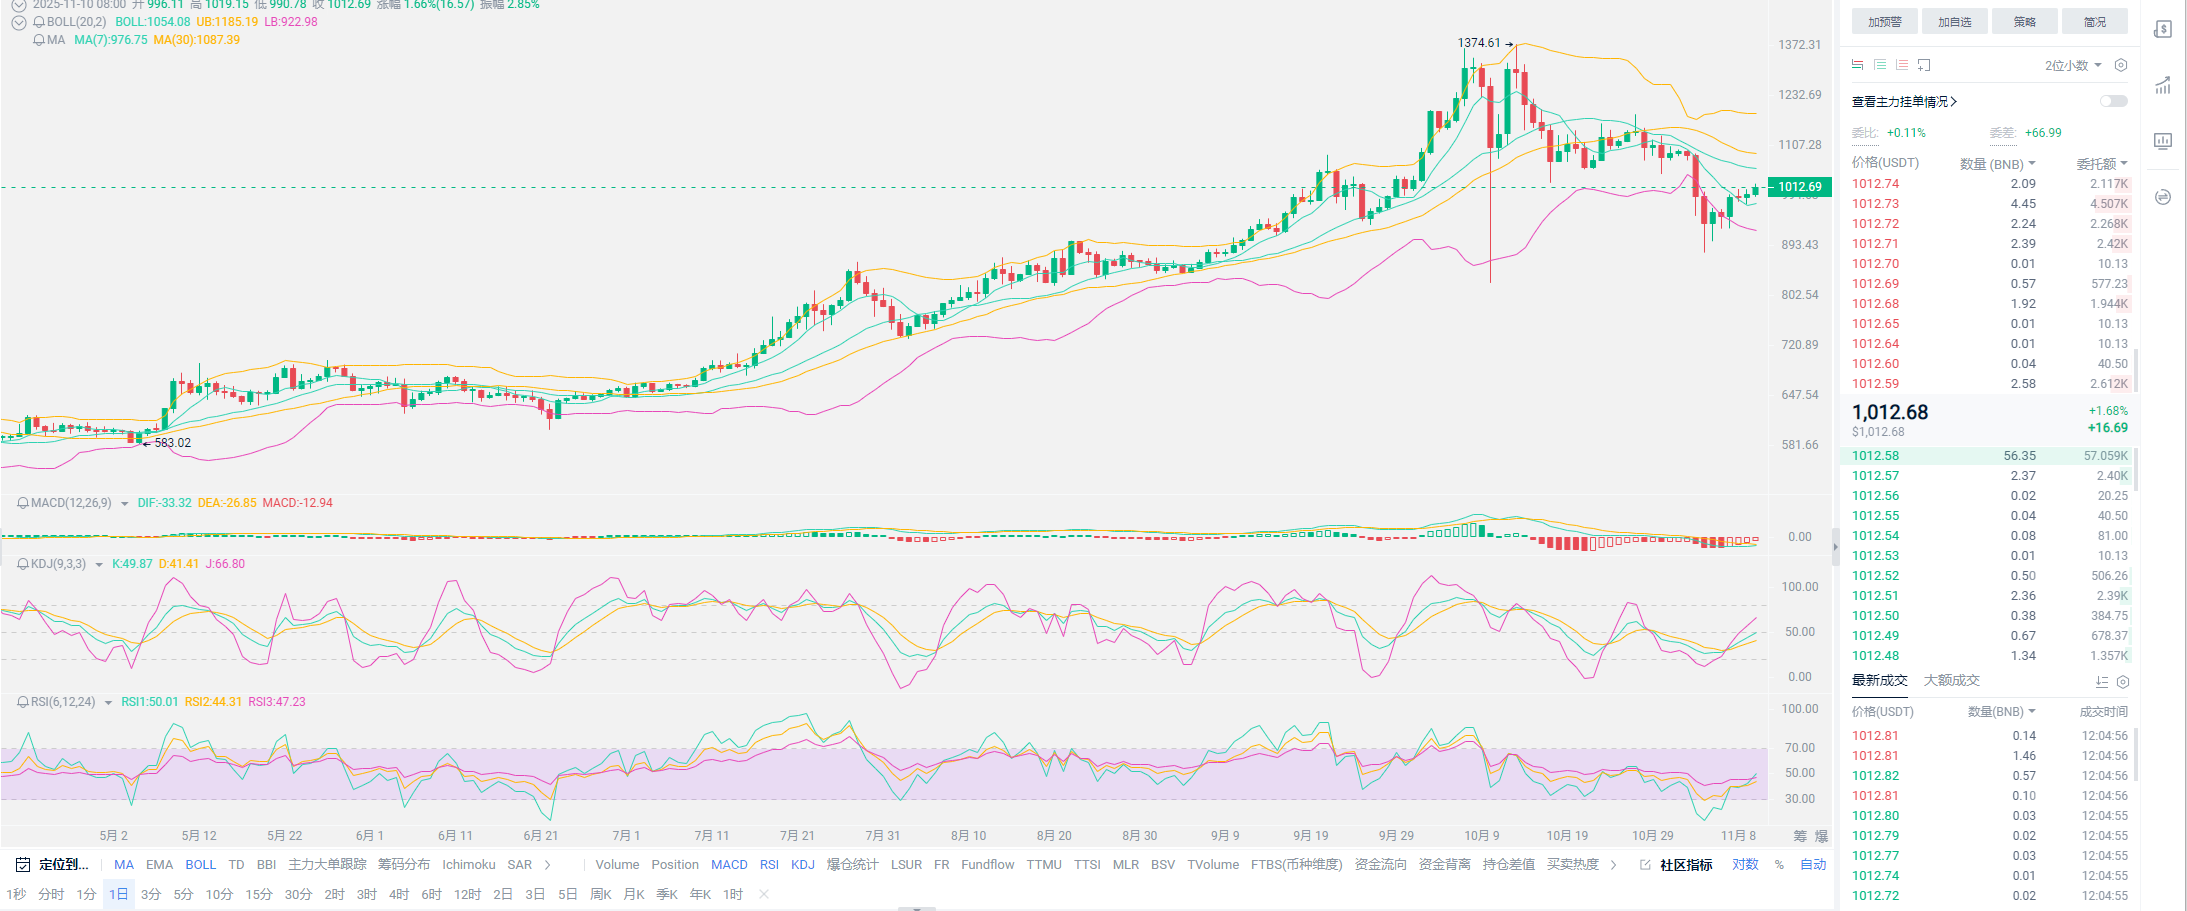Open the rising bar chart sidebar icon
Image resolution: width=2187 pixels, height=911 pixels.
(2163, 85)
